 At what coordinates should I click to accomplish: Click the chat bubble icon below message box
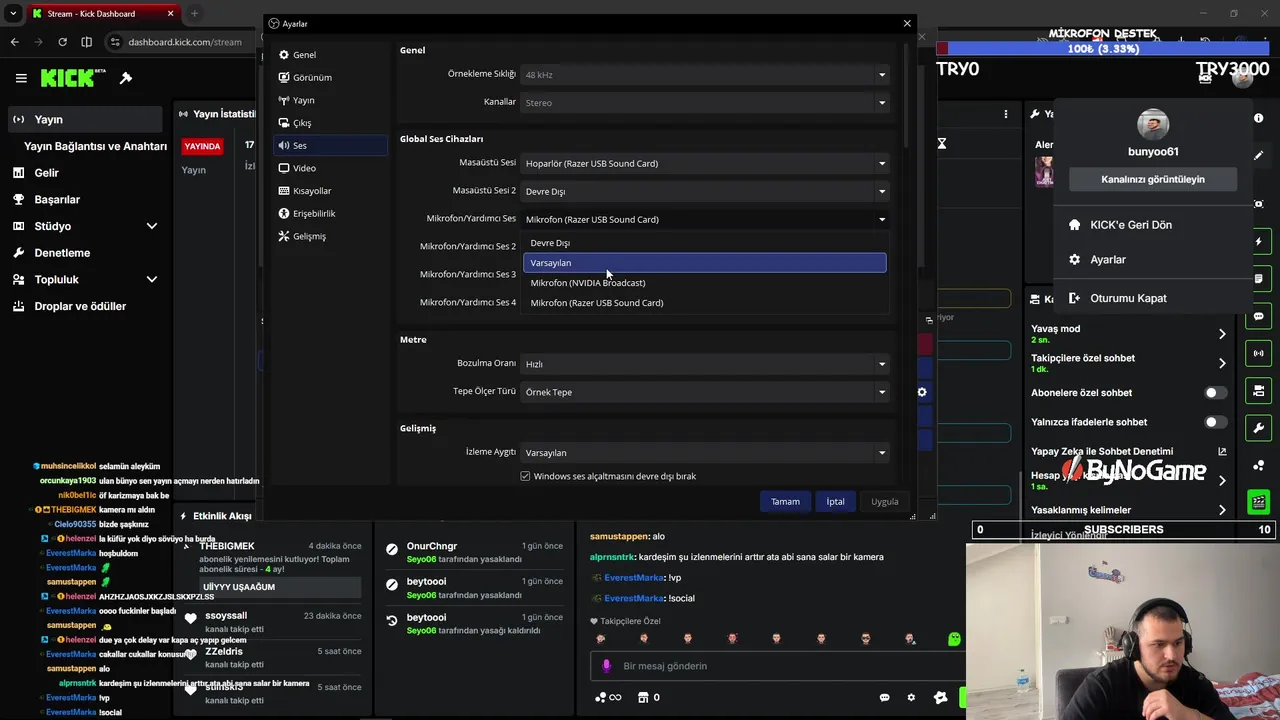pos(885,698)
